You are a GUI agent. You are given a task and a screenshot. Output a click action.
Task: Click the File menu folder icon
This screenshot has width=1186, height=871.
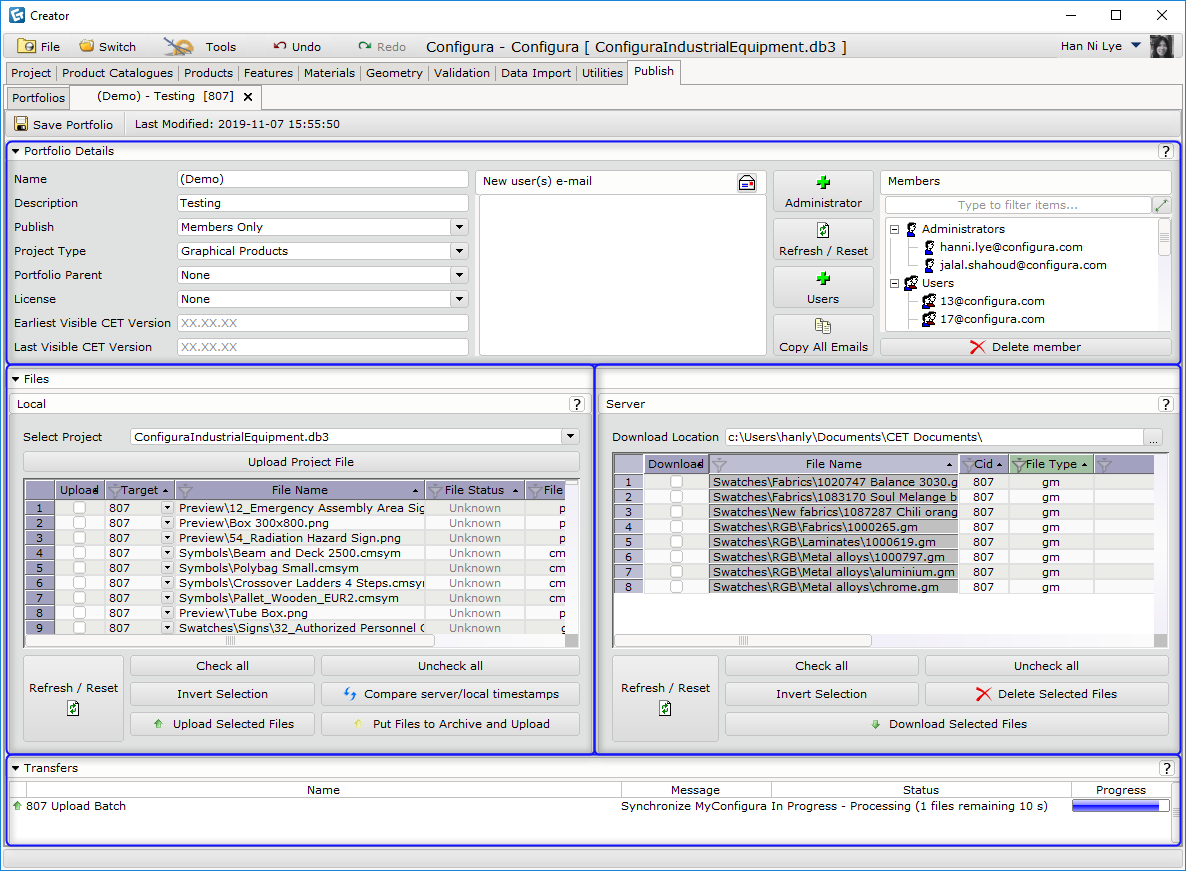click(26, 46)
